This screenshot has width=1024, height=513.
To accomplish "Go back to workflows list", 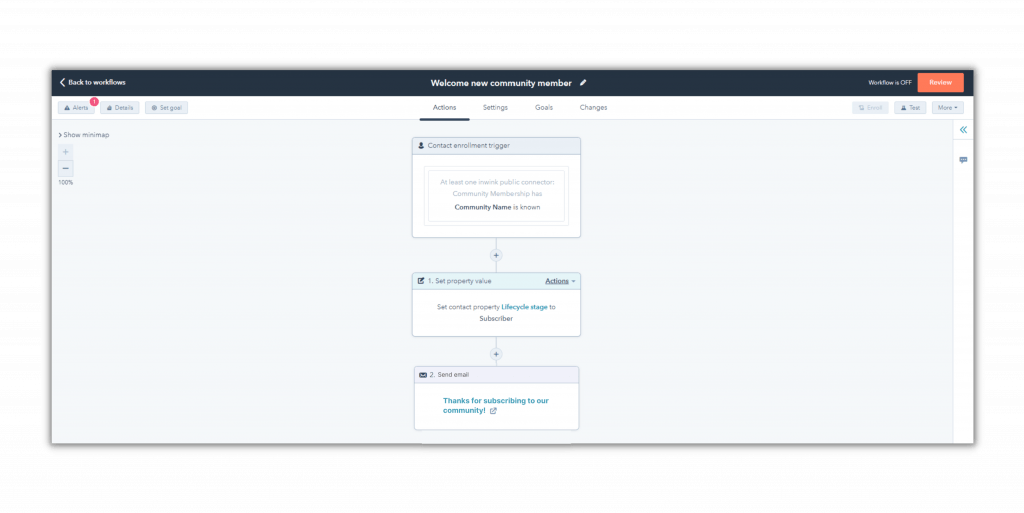I will [x=92, y=83].
